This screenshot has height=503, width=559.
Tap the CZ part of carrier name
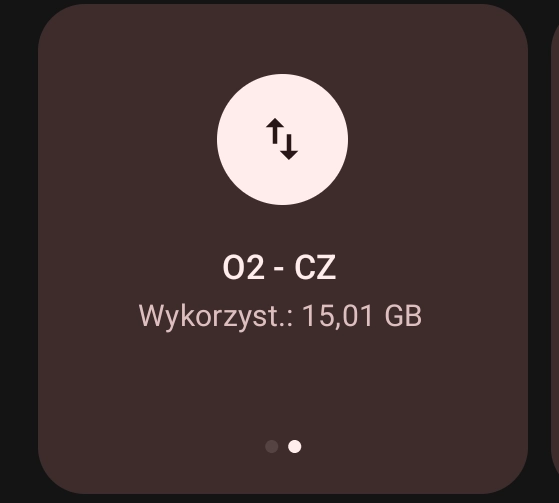click(x=315, y=267)
